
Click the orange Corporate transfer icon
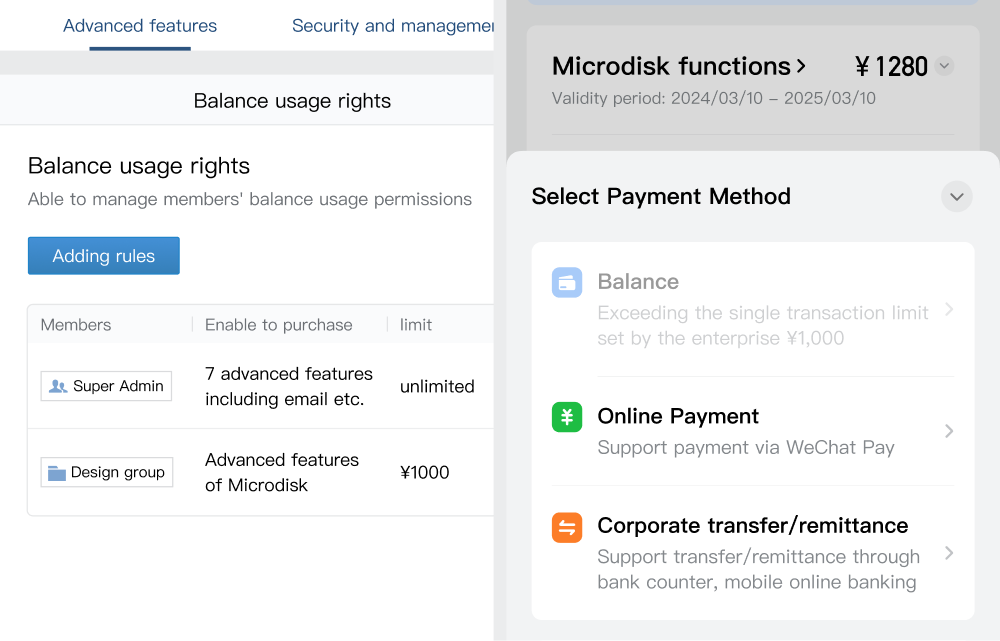point(566,527)
